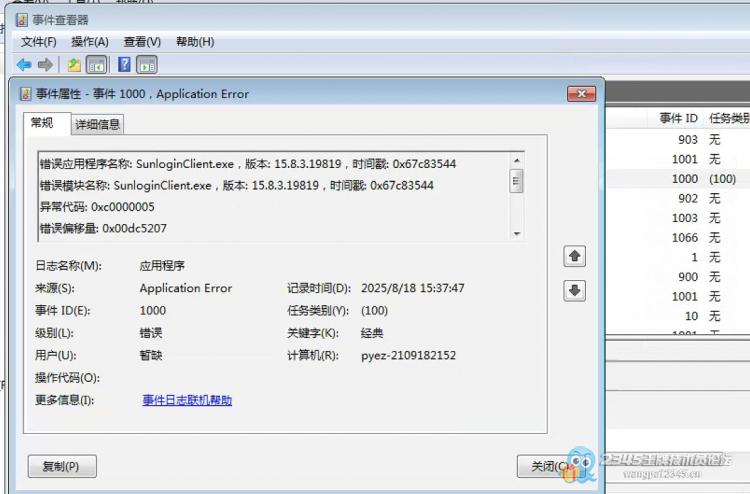This screenshot has height=494, width=750.
Task: Click the 错误应用程序名称 line in description
Action: pyautogui.click(x=248, y=164)
